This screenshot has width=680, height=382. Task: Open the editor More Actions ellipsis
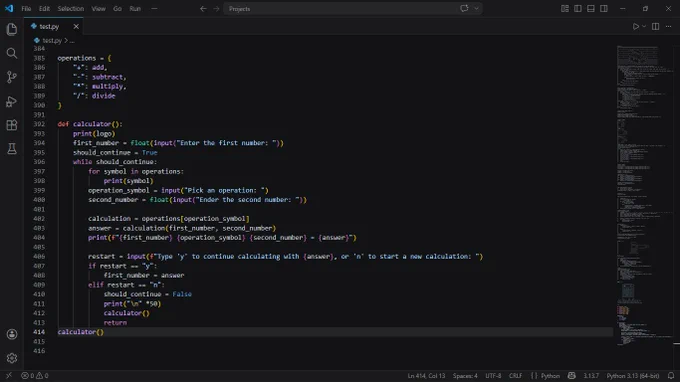tap(668, 26)
